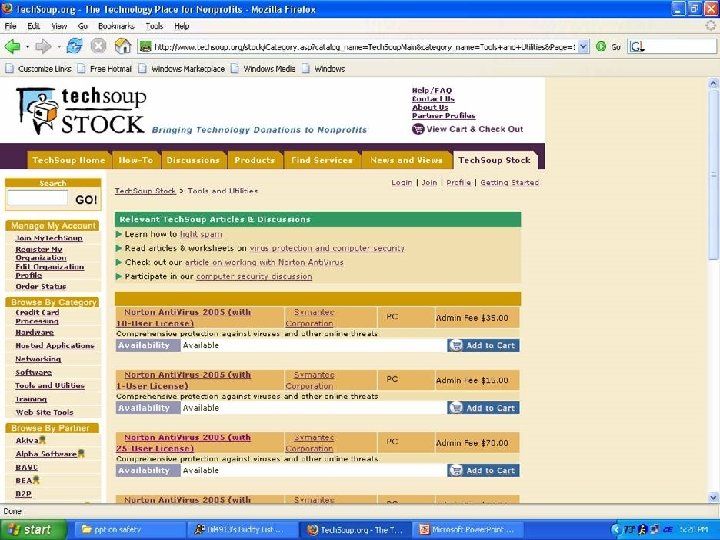Click the Getting Started link
The width and height of the screenshot is (720, 540).
point(510,182)
